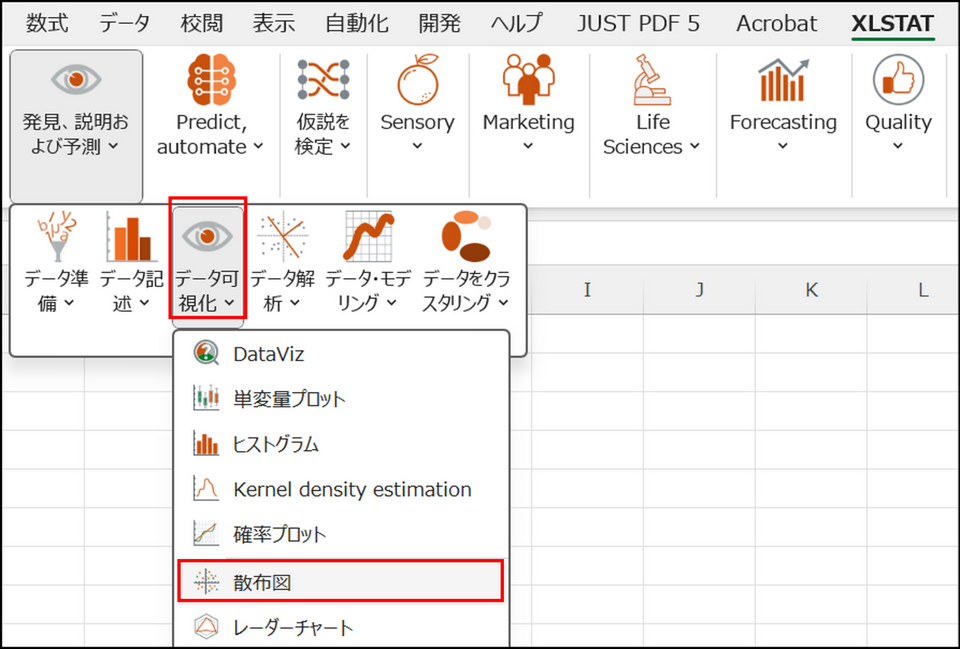Click the データ準備 funnel icon
This screenshot has width=960, height=649.
(57, 236)
